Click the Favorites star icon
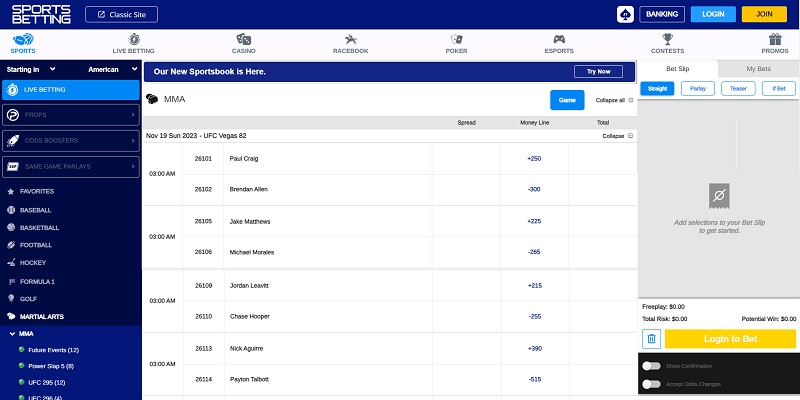 (11, 191)
